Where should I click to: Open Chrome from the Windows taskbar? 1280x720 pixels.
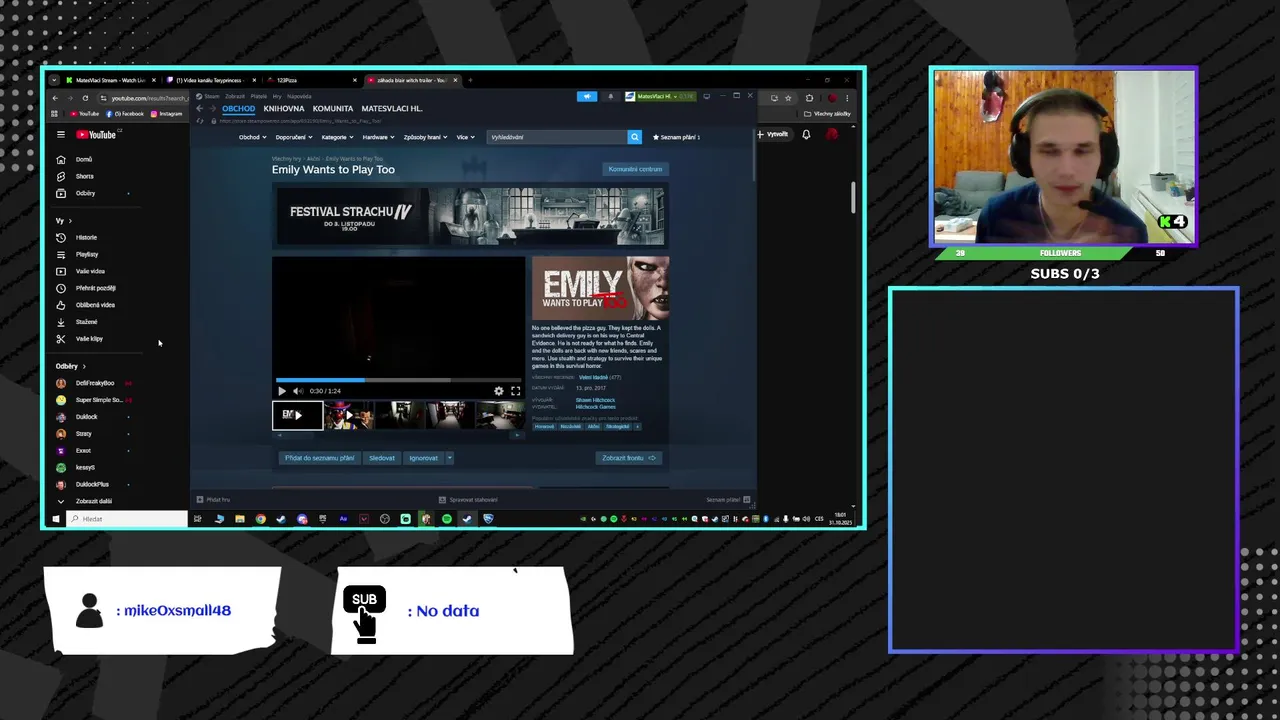click(x=260, y=519)
